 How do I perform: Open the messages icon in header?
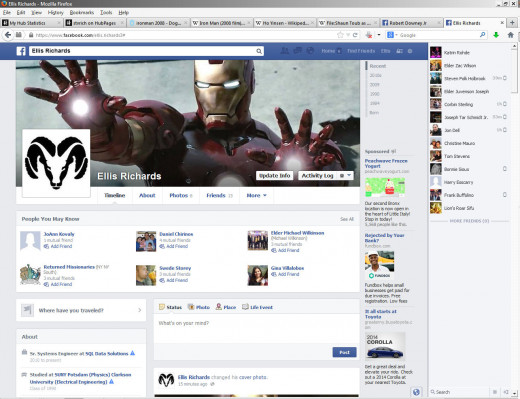(x=297, y=51)
